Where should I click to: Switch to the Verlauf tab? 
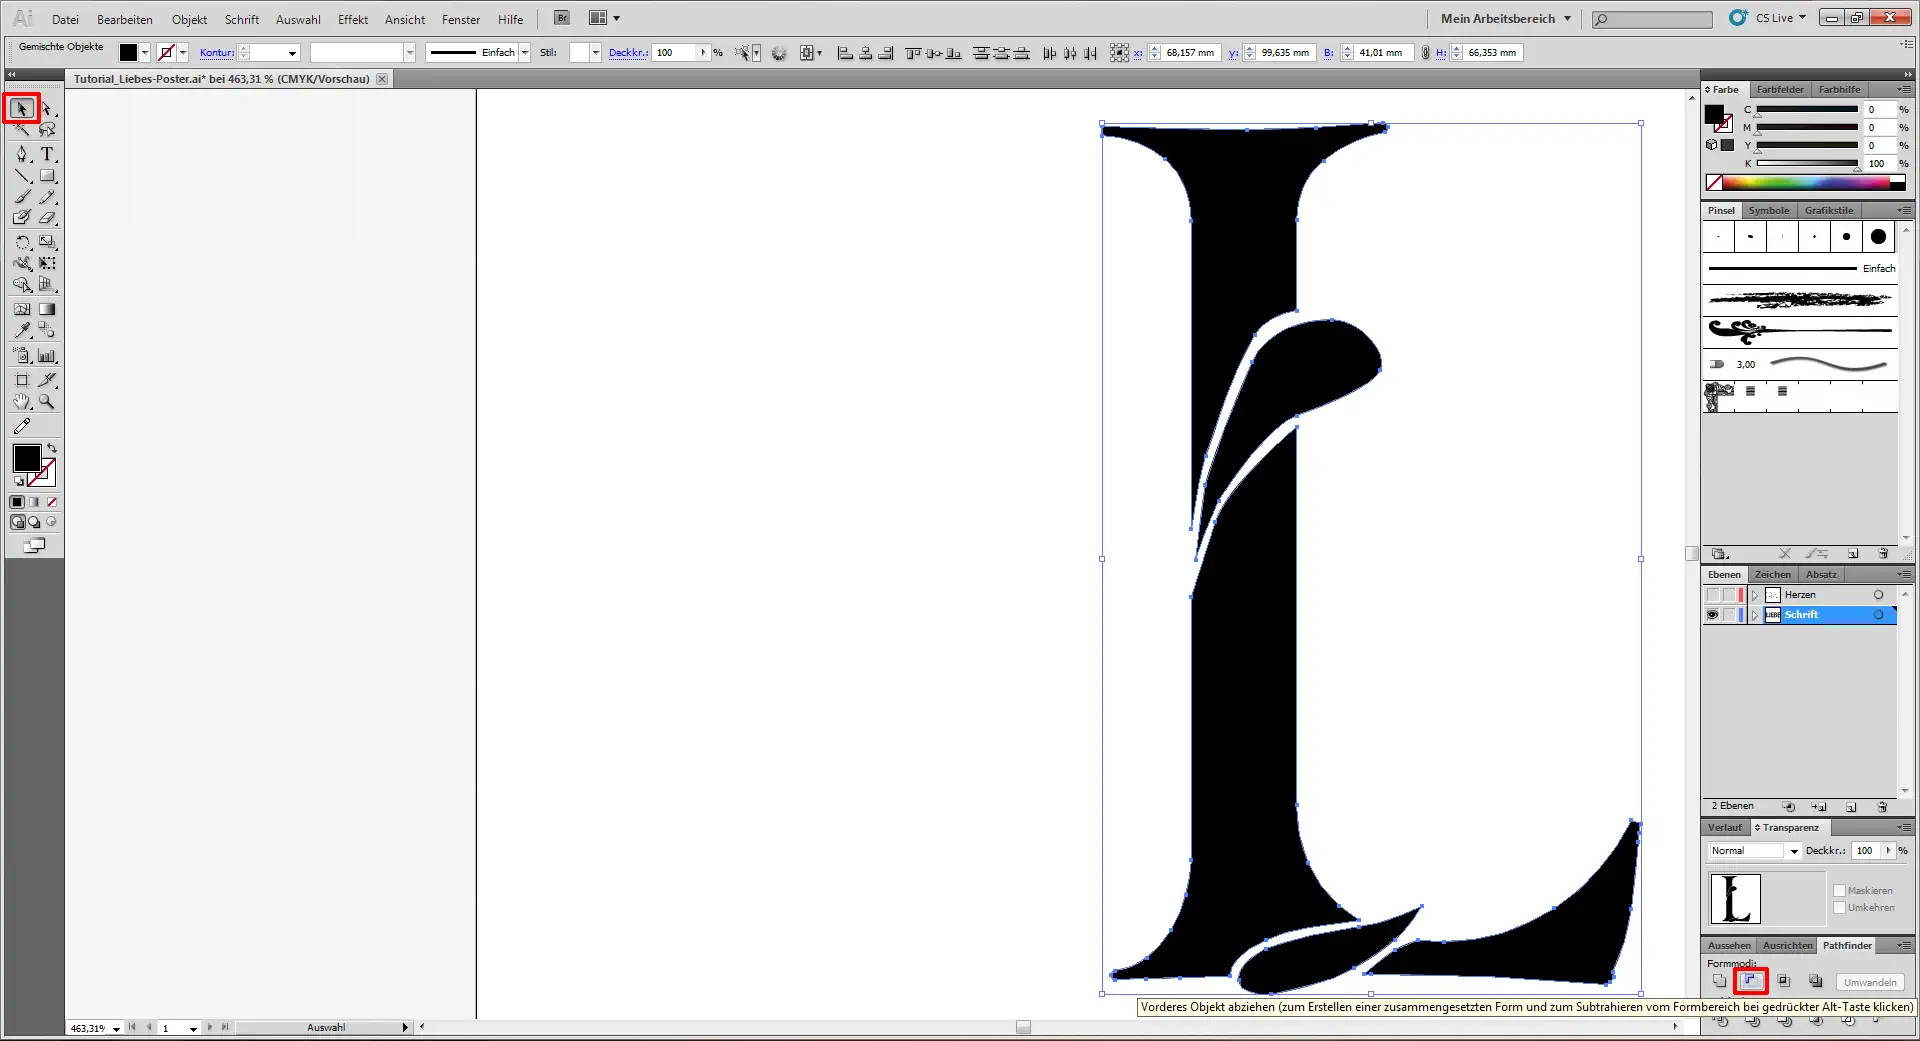click(1725, 827)
